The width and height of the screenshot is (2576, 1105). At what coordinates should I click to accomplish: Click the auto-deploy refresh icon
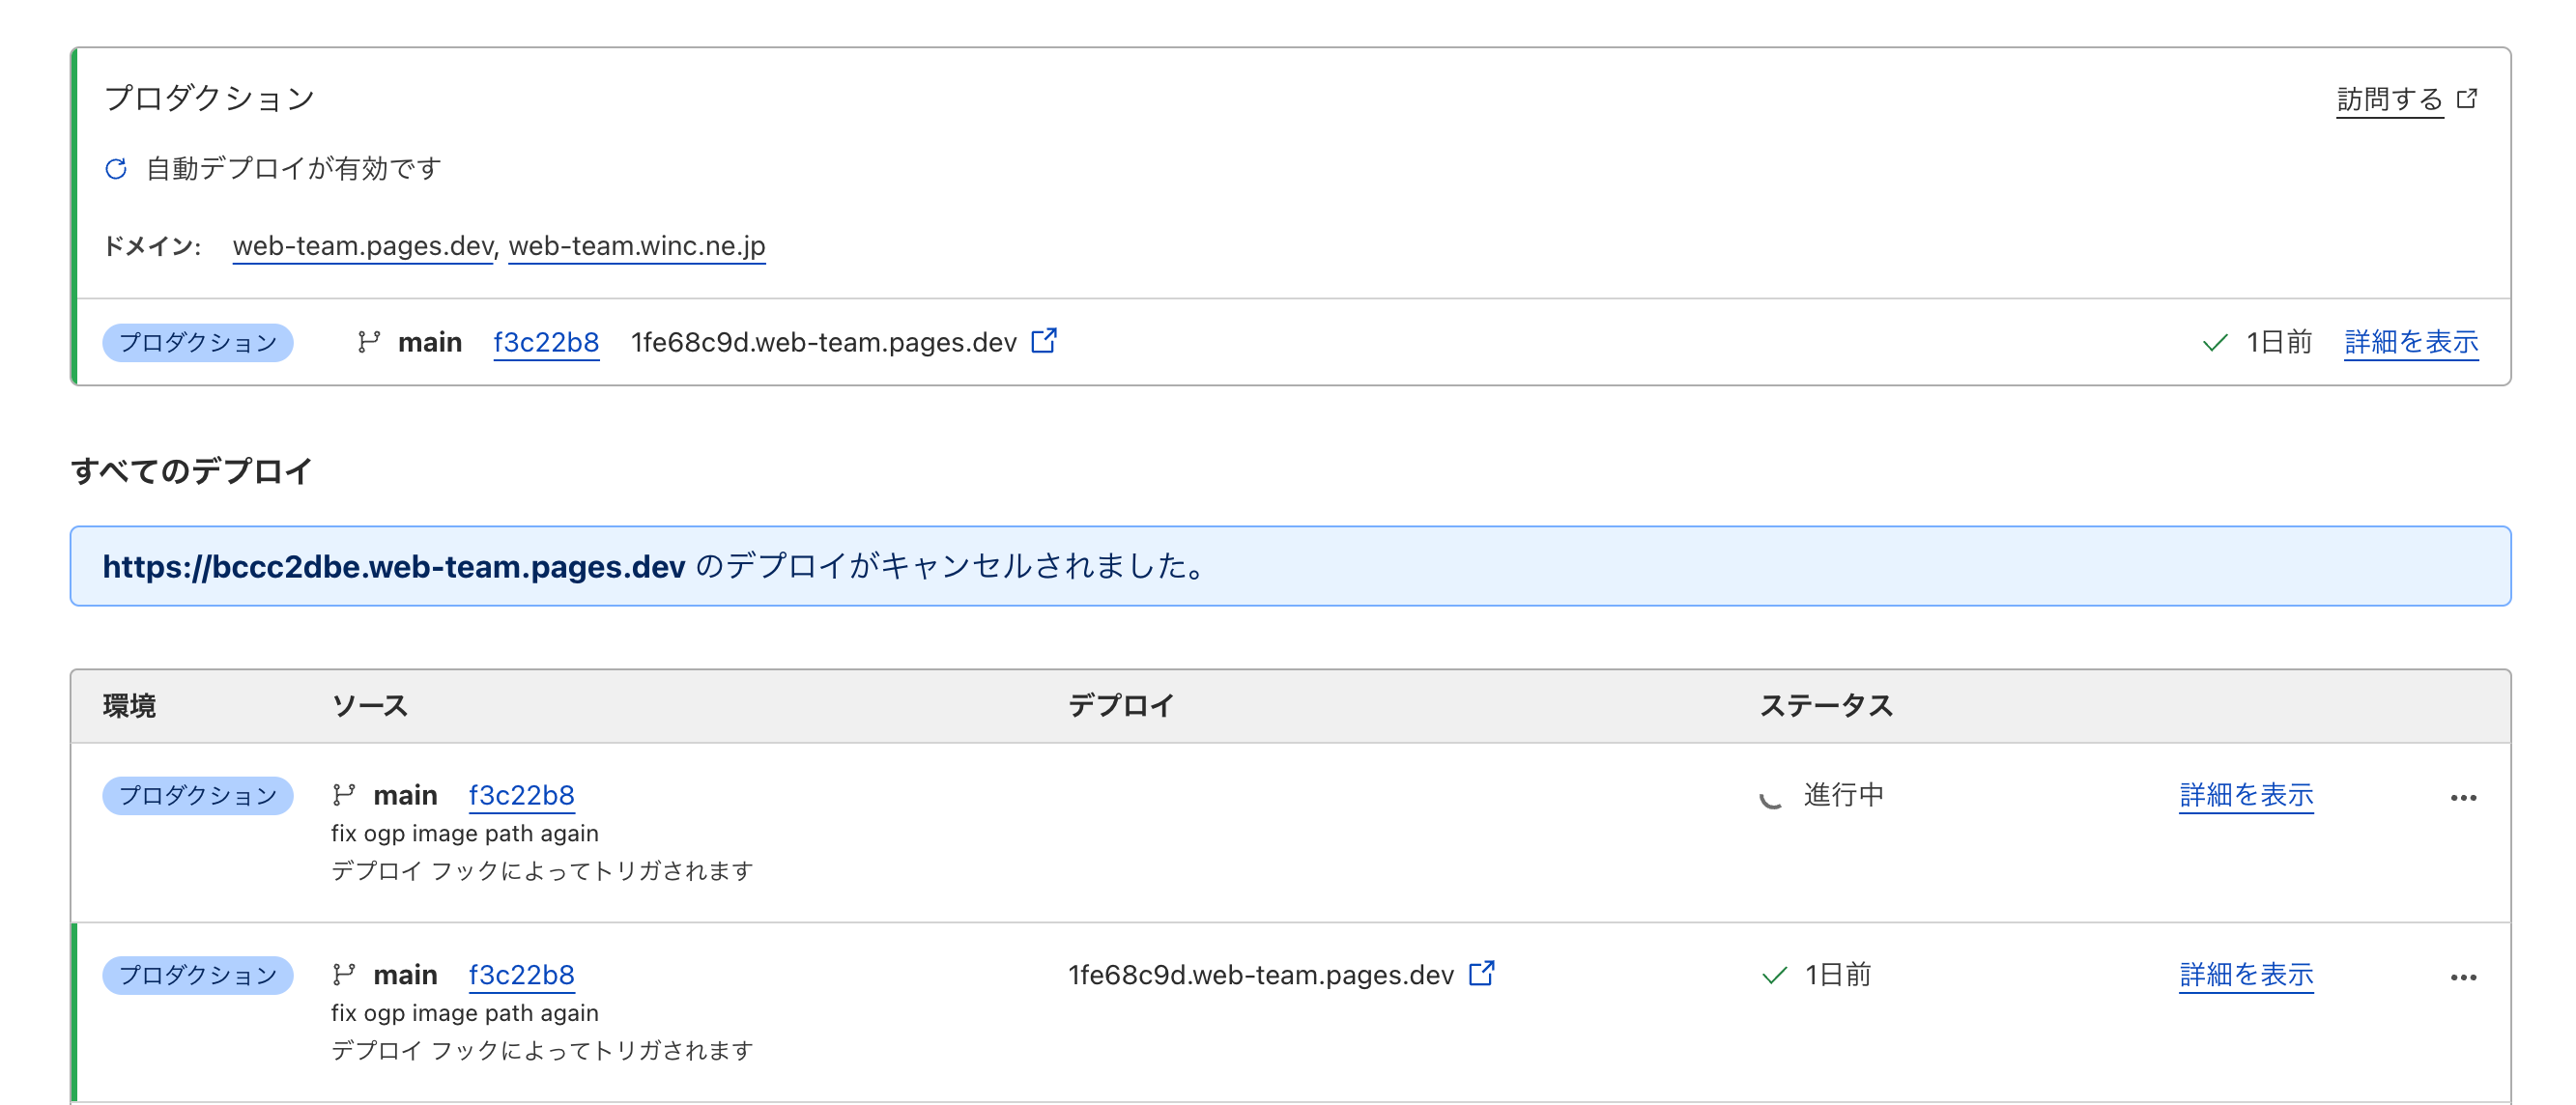tap(117, 168)
